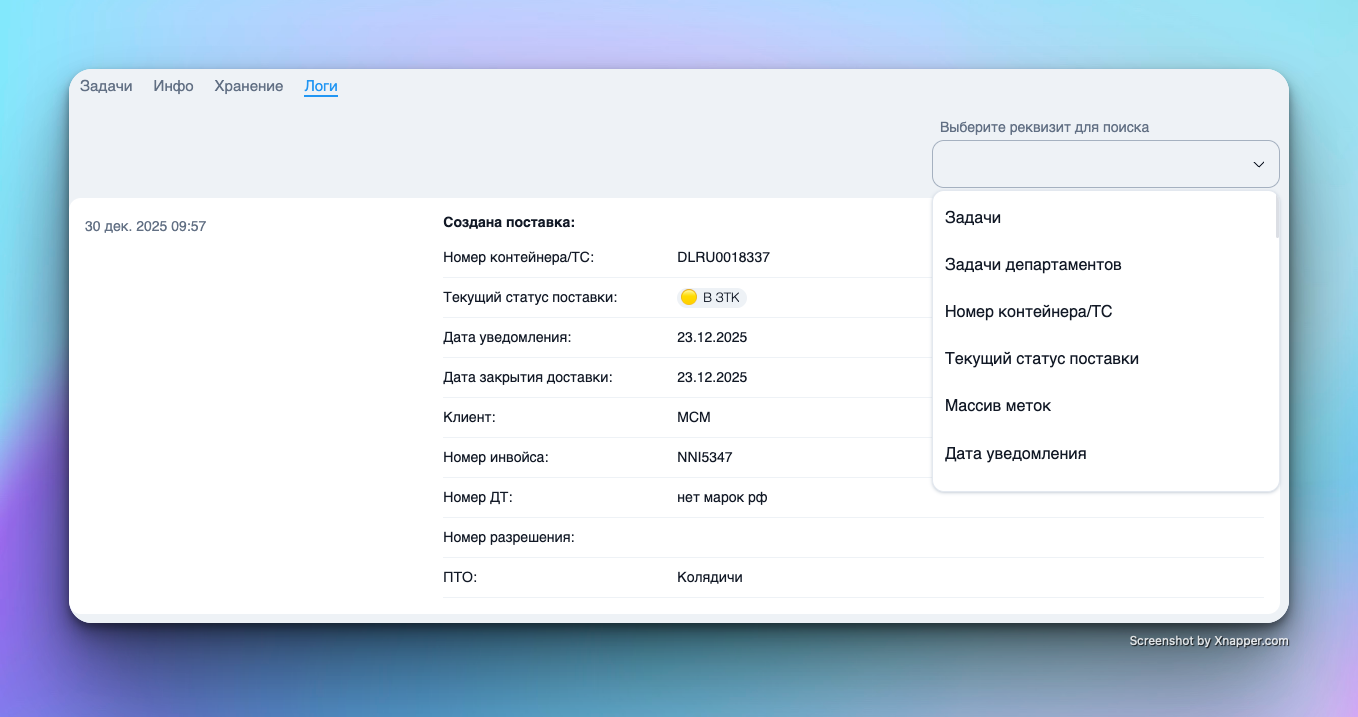The image size is (1358, 717).
Task: Go to the Хранение tab
Action: [x=249, y=86]
